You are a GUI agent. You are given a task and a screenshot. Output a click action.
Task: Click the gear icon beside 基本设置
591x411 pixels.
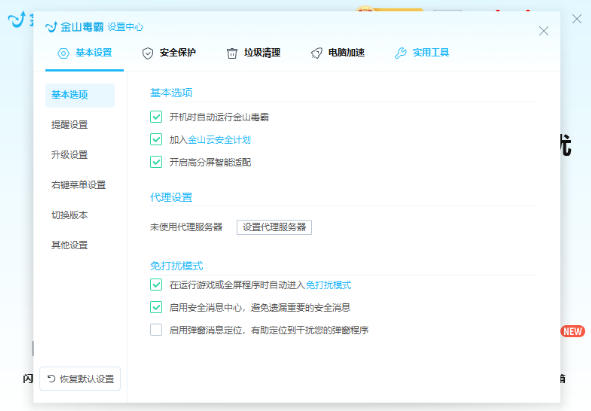tap(63, 53)
